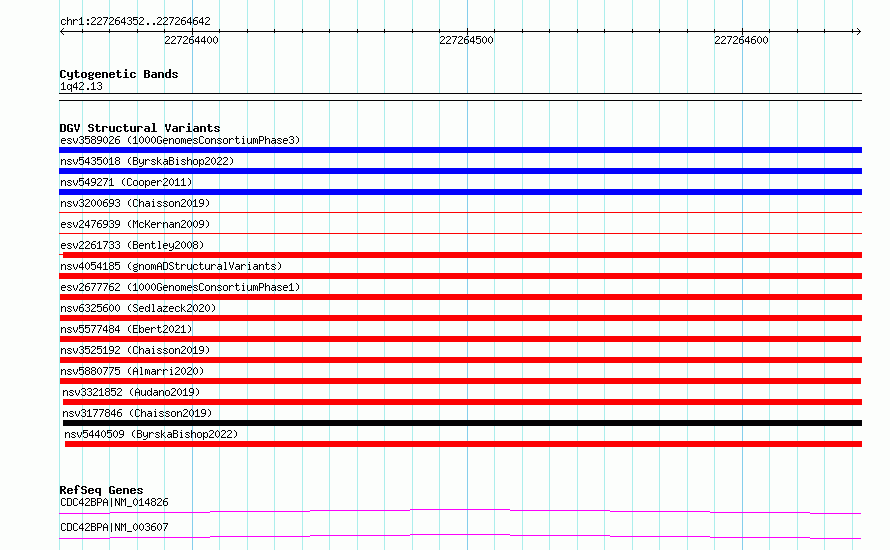Click the red bar under nsv3321852
Screen dimensions: 890x550
tap(462, 402)
